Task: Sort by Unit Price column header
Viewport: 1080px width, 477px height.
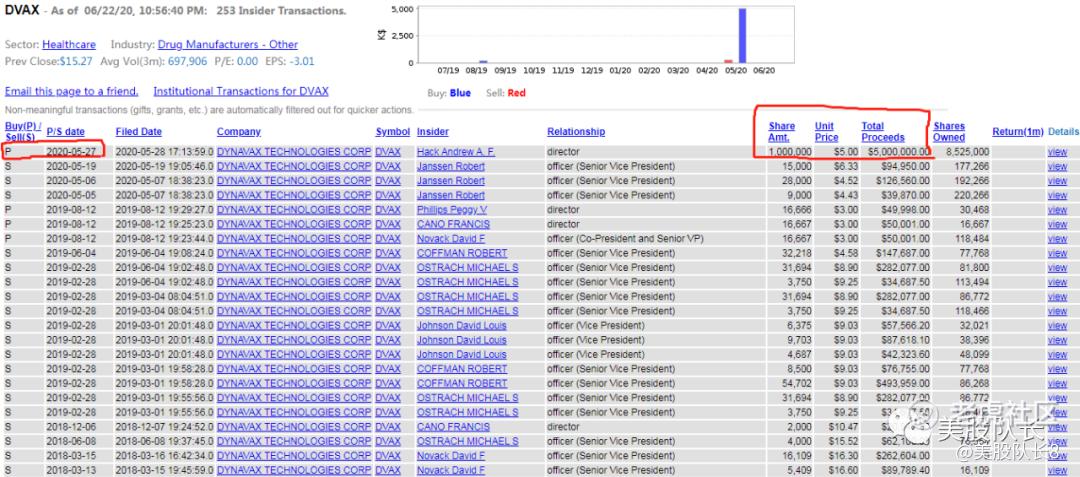Action: click(827, 131)
